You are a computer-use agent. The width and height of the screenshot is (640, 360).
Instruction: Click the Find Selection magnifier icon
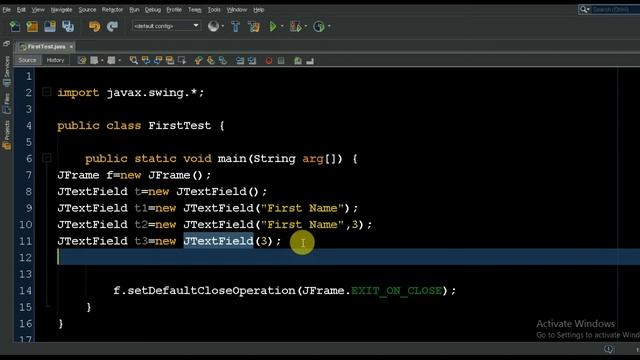(x=133, y=61)
